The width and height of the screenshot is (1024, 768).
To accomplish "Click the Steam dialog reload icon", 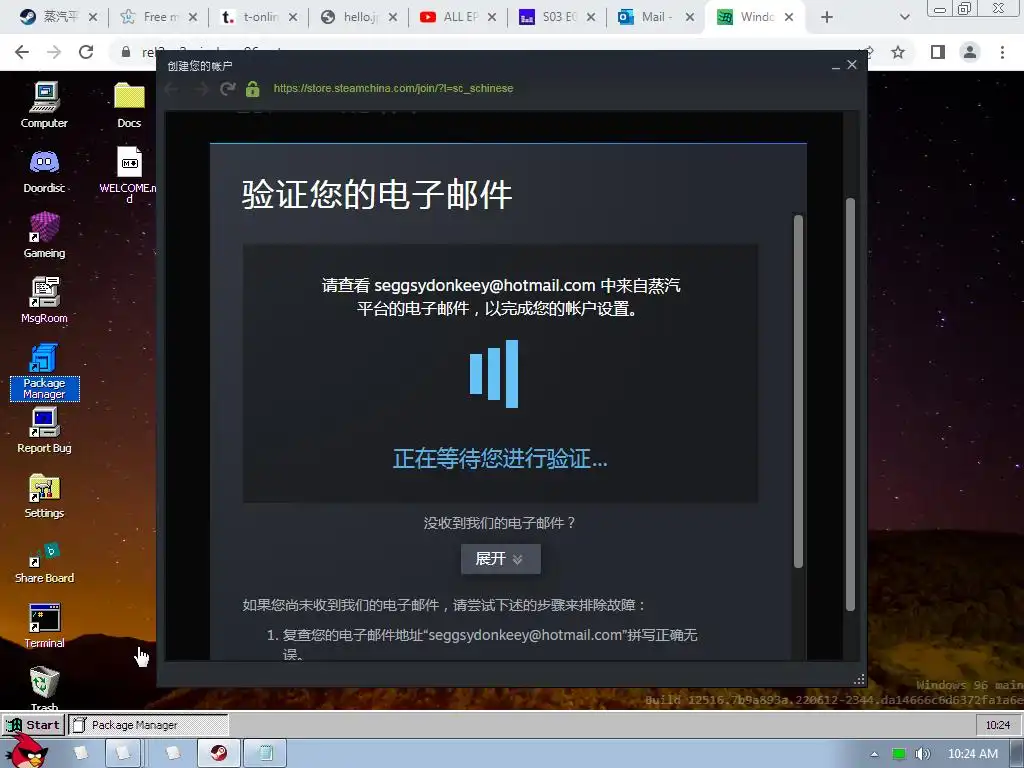I will 227,88.
